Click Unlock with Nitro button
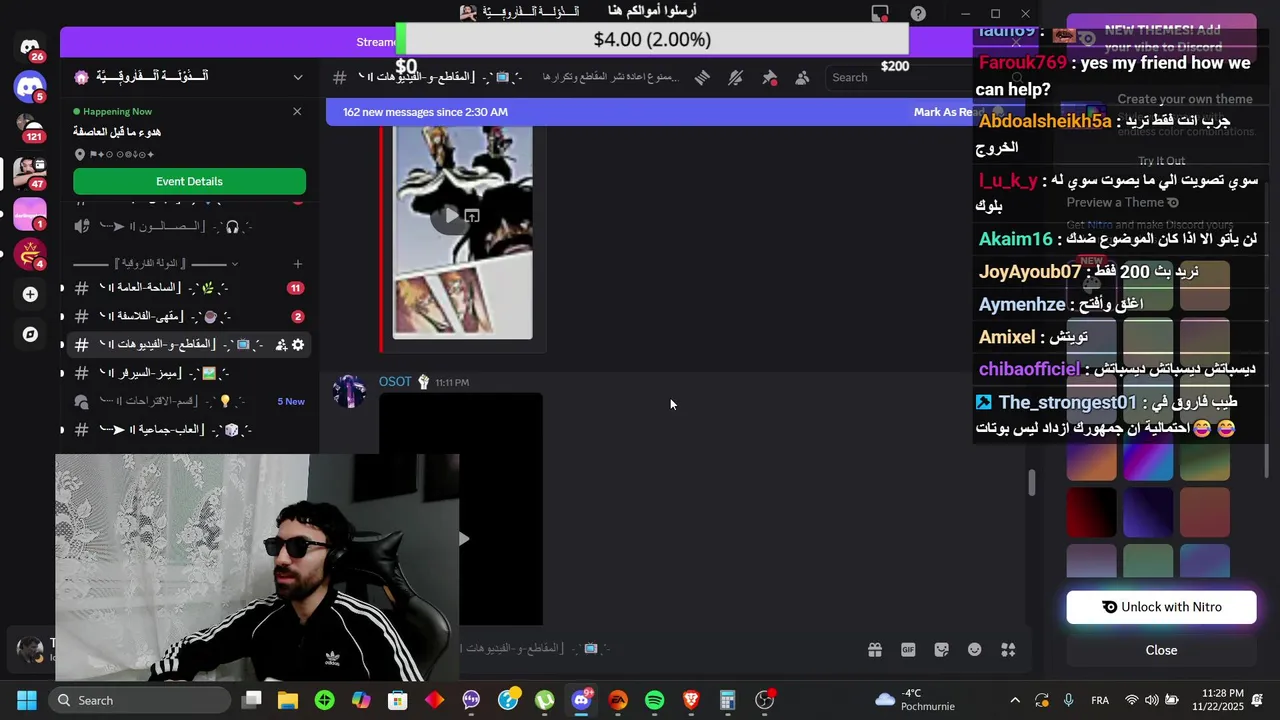The height and width of the screenshot is (720, 1280). [x=1161, y=607]
